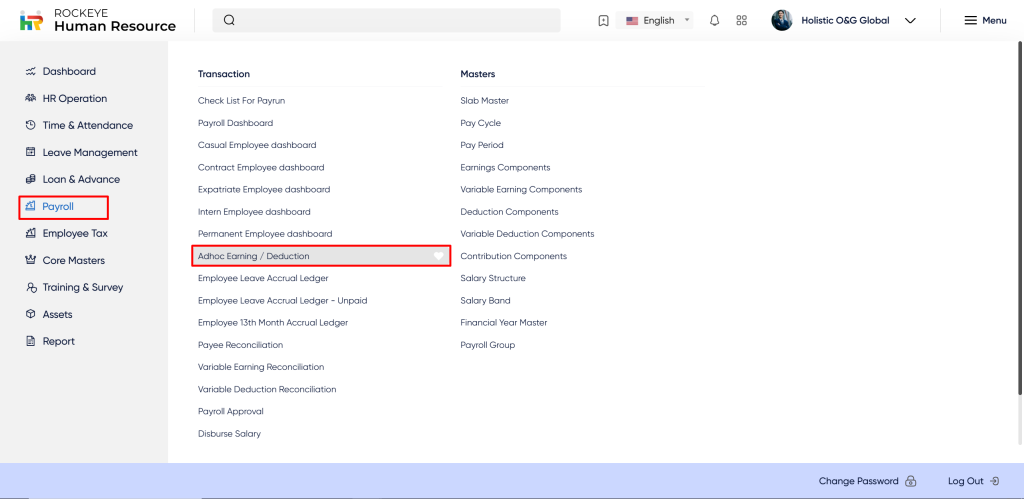Open the notifications bell icon

click(x=714, y=20)
